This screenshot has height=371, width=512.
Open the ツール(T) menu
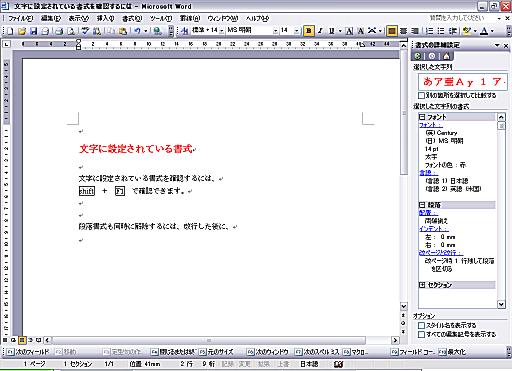[161, 18]
